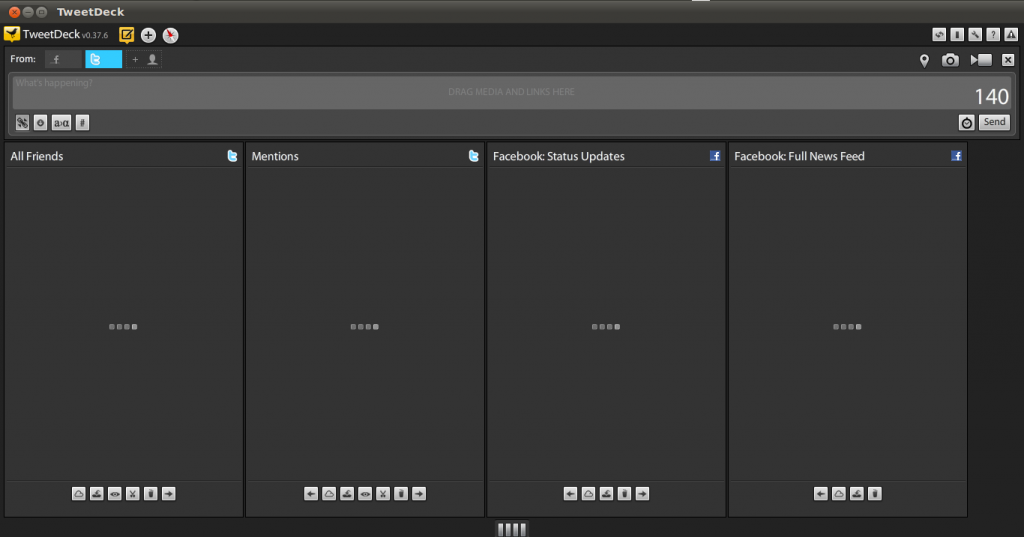This screenshot has width=1024, height=537.
Task: Toggle the eye icon under Mentions
Action: point(365,494)
